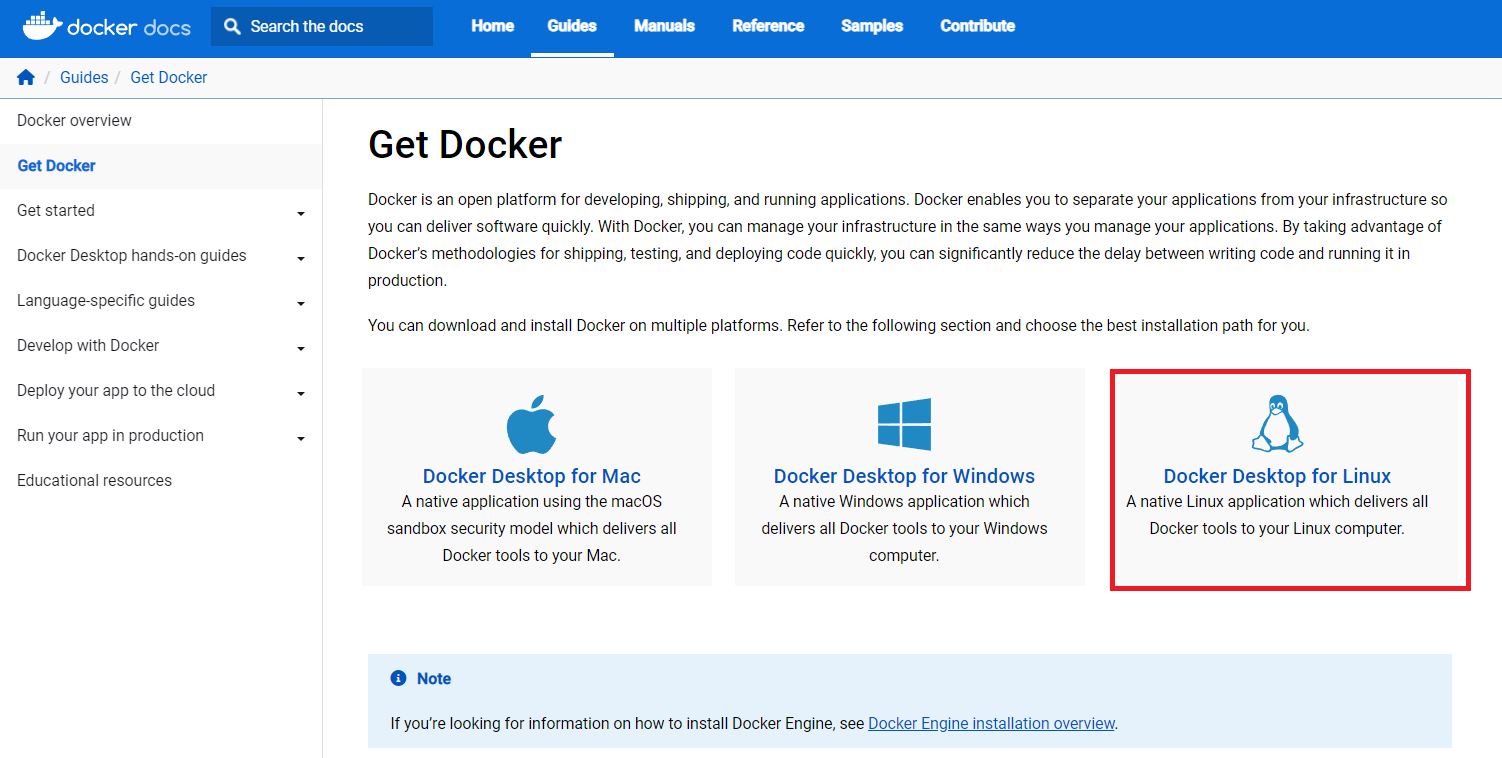Screen dimensions: 1502x758
Task: Click the Windows logo icon
Action: (904, 424)
